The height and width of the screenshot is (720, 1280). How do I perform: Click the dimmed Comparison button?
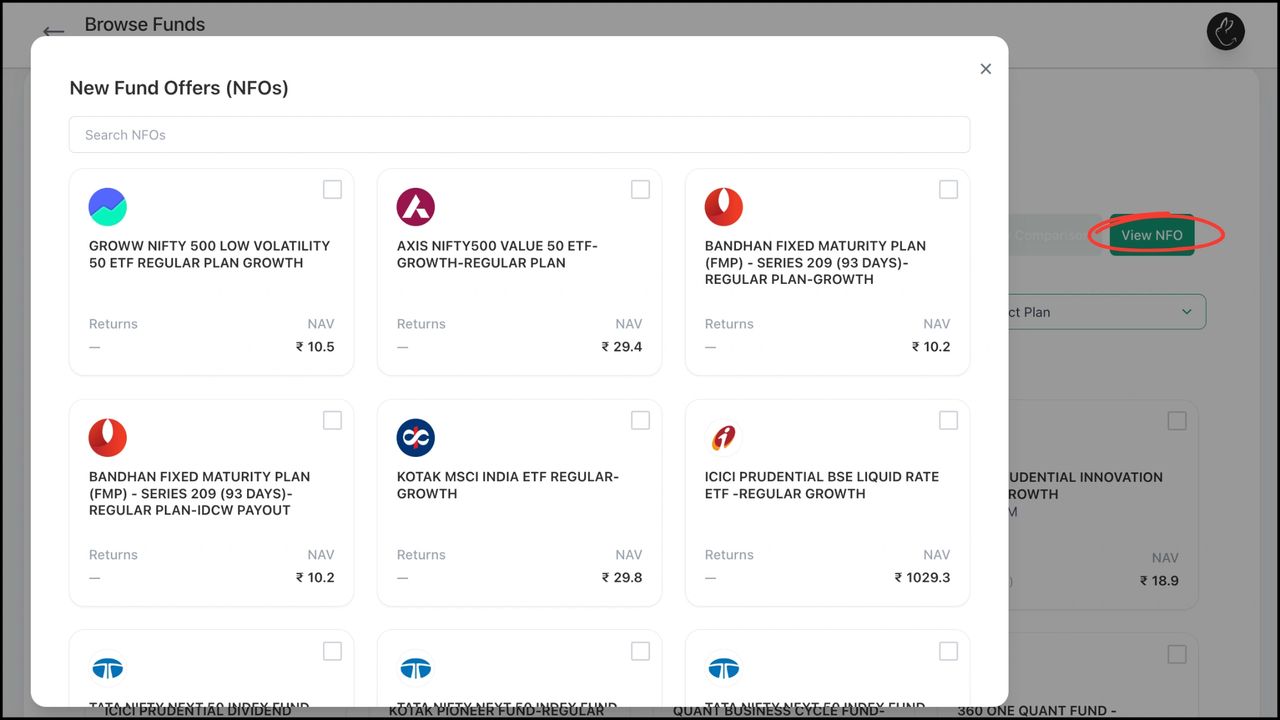(1056, 235)
